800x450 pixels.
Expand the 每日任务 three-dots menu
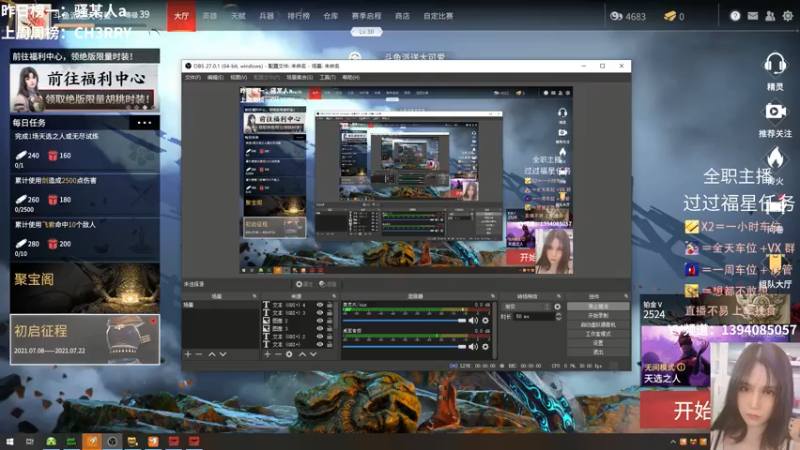click(144, 122)
